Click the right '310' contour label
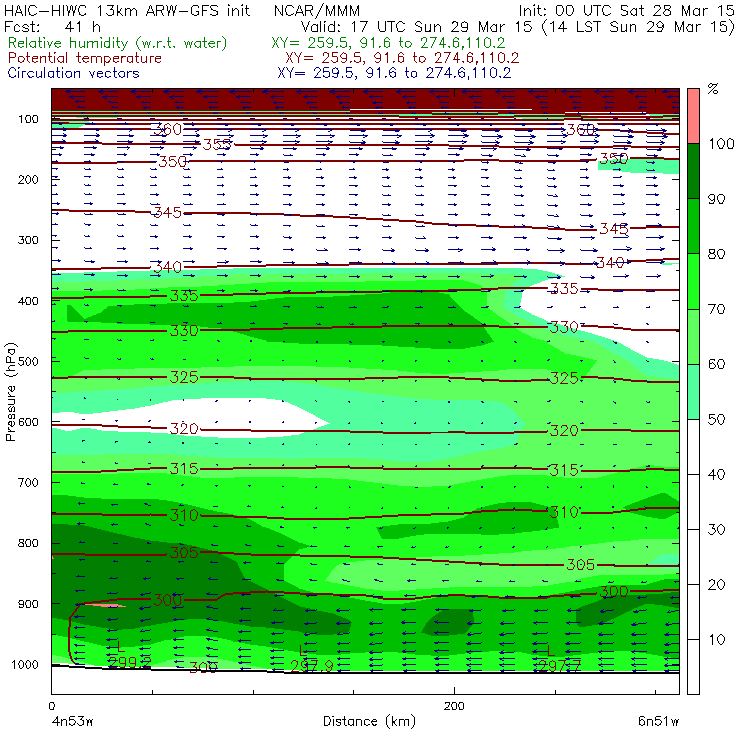The width and height of the screenshot is (740, 740). coord(564,512)
